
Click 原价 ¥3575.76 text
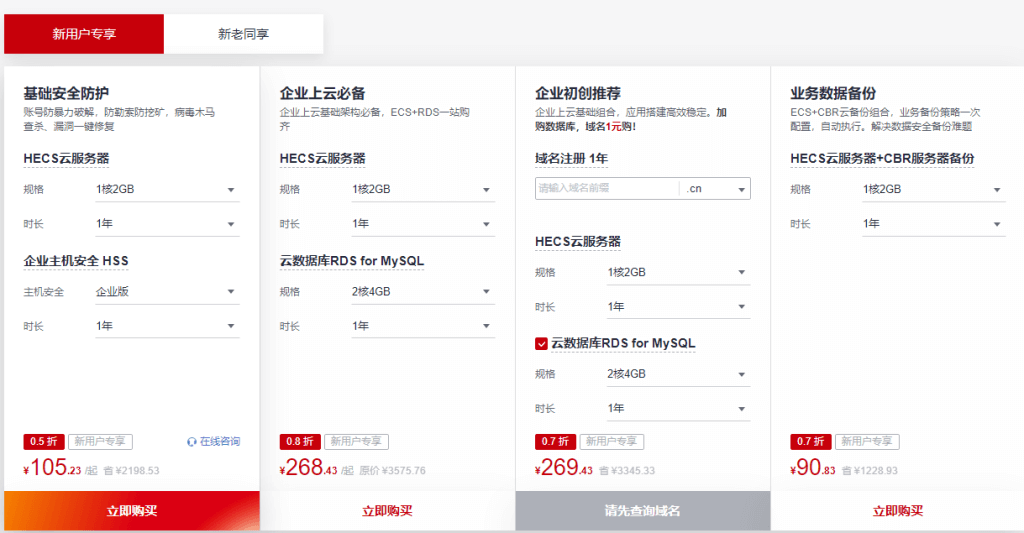point(392,470)
